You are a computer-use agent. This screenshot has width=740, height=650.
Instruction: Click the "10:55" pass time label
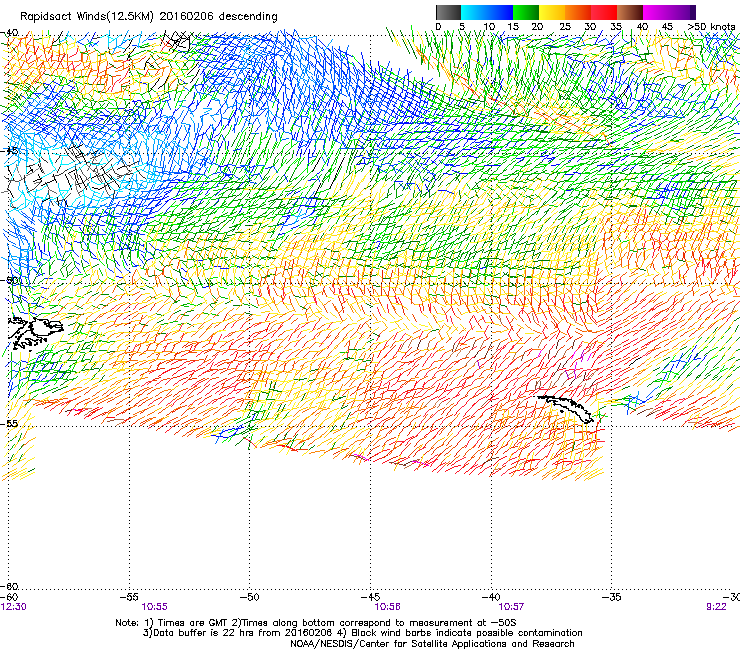(155, 607)
